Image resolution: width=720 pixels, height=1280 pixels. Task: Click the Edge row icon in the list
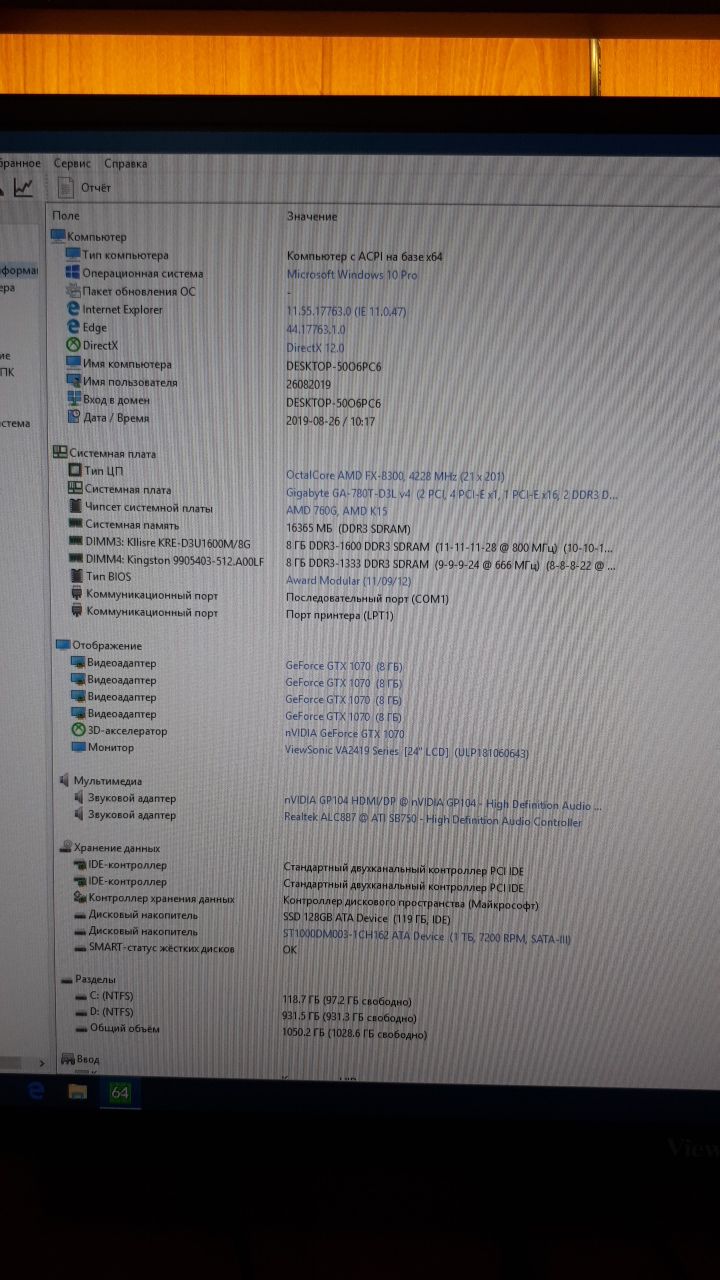click(x=73, y=328)
